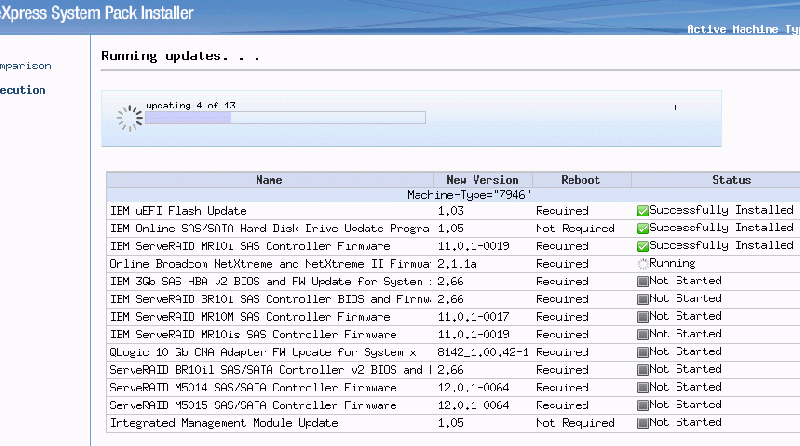The height and width of the screenshot is (446, 800).
Task: Click the green checkmark for IBM uEFI Flash Update
Action: 642,211
